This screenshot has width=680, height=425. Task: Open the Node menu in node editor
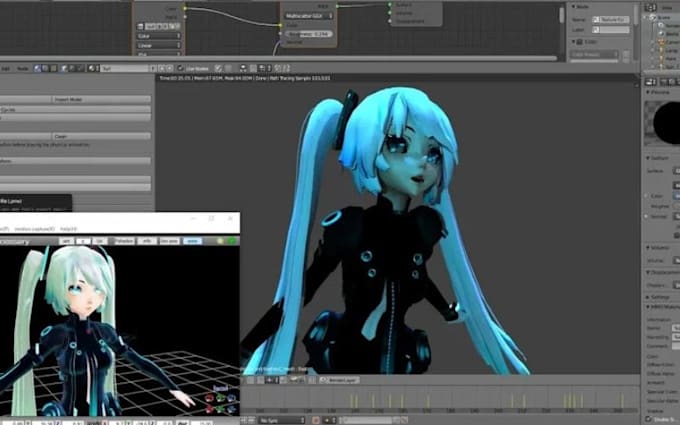click(23, 69)
